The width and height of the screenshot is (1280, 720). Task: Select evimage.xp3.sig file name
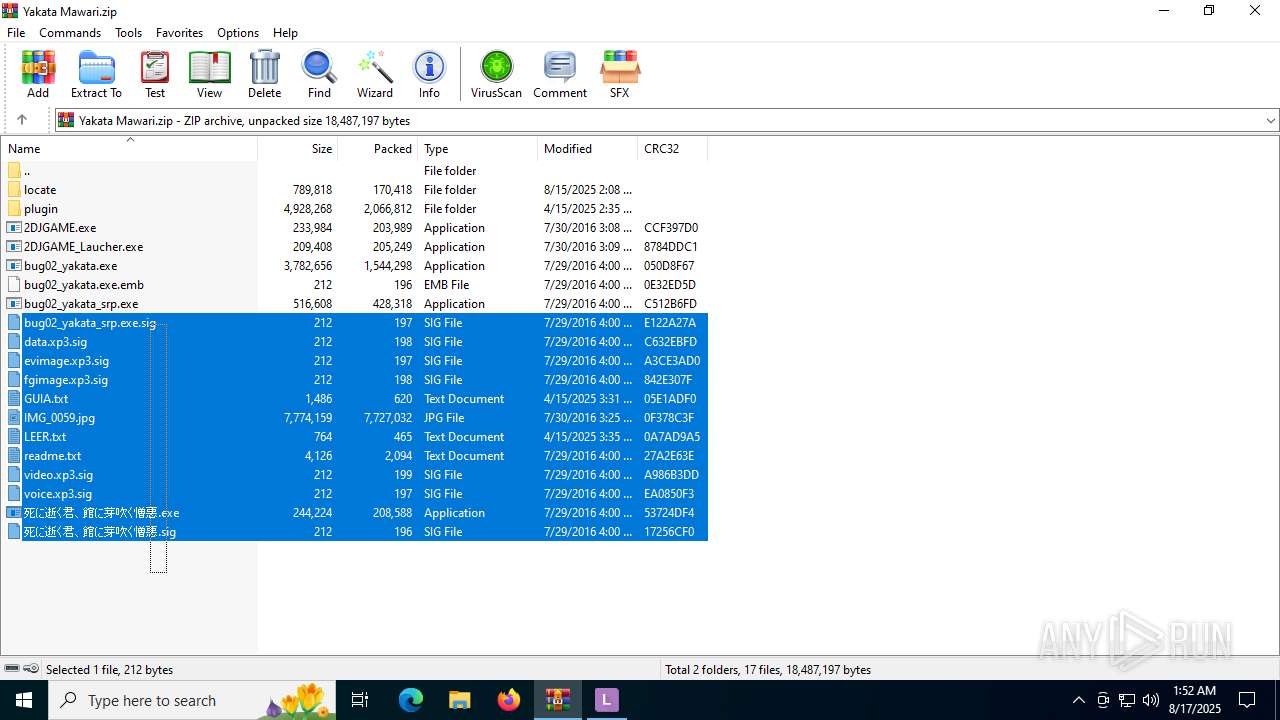(66, 361)
